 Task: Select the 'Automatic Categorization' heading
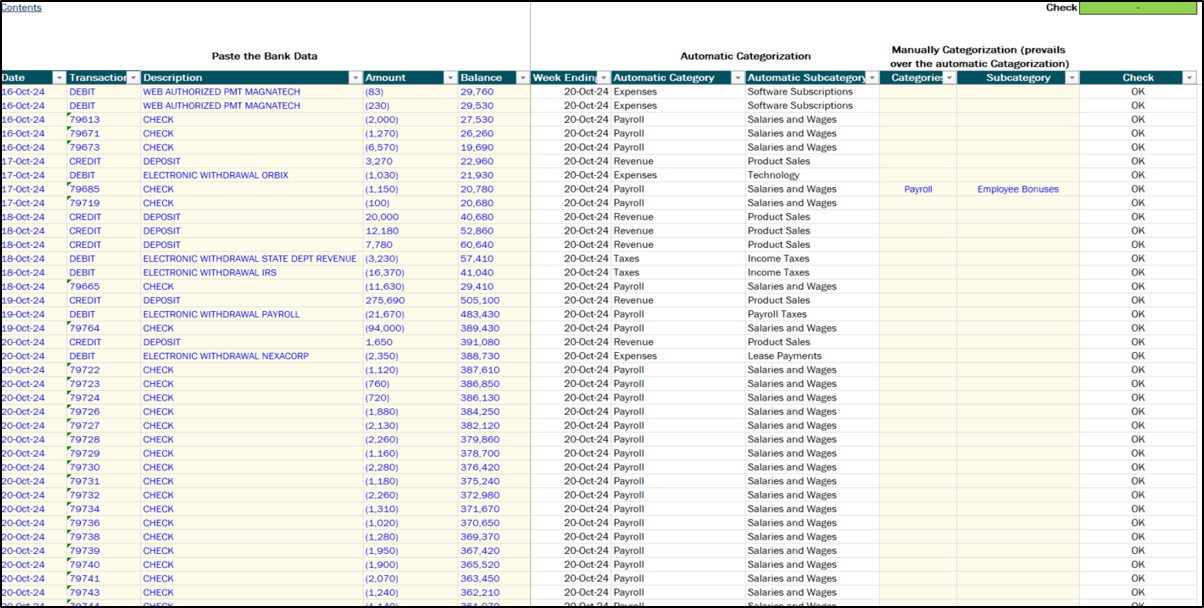[746, 56]
